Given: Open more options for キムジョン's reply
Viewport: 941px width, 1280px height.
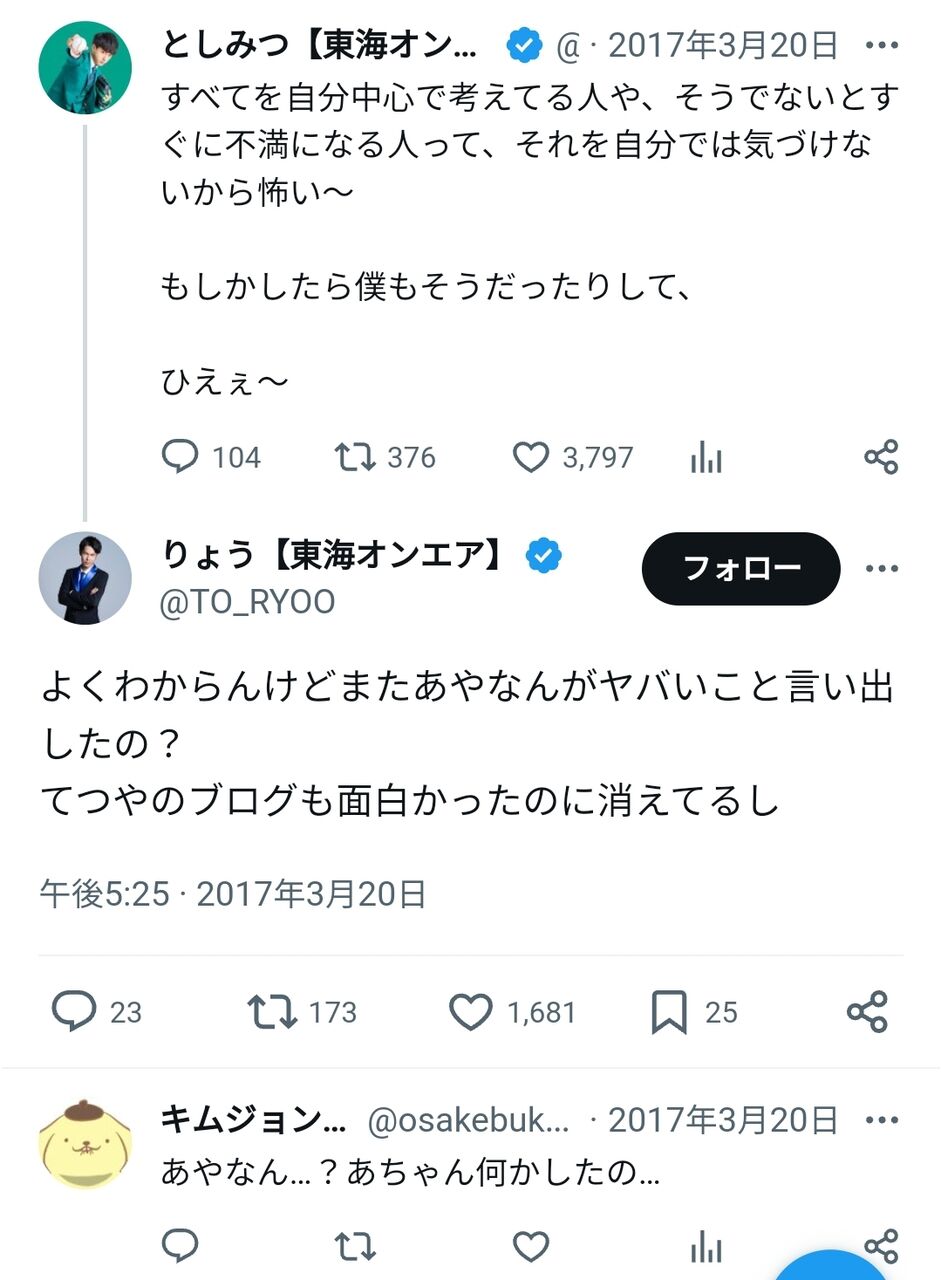Looking at the screenshot, I should (x=881, y=1119).
